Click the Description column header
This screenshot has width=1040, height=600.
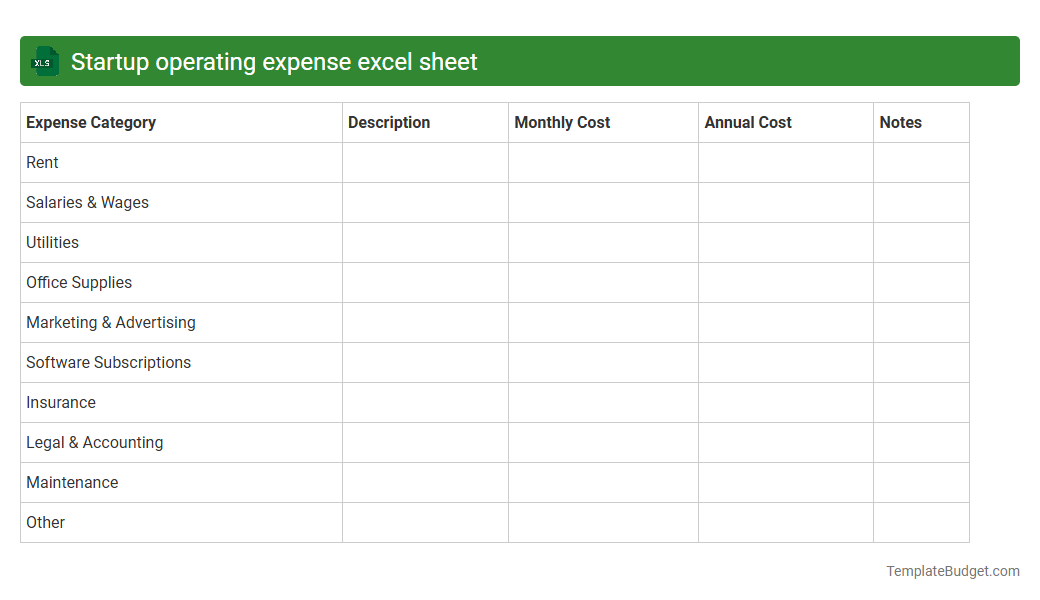click(389, 122)
